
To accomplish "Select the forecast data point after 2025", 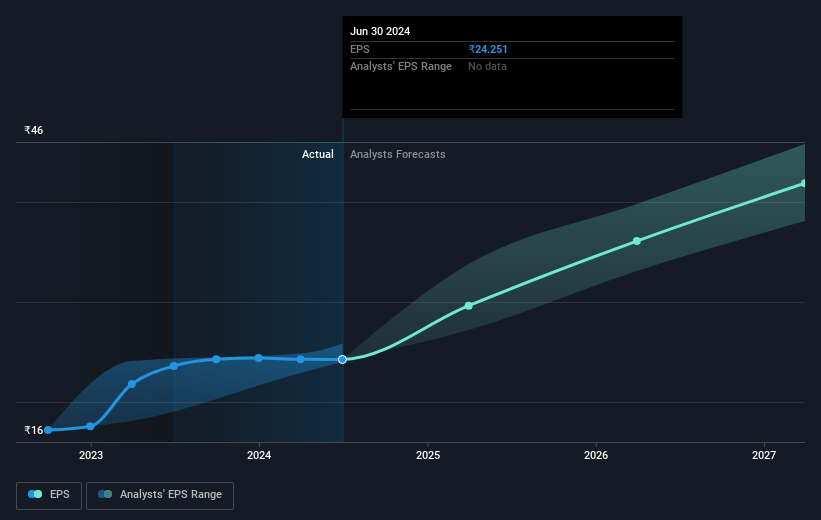I will pyautogui.click(x=469, y=306).
